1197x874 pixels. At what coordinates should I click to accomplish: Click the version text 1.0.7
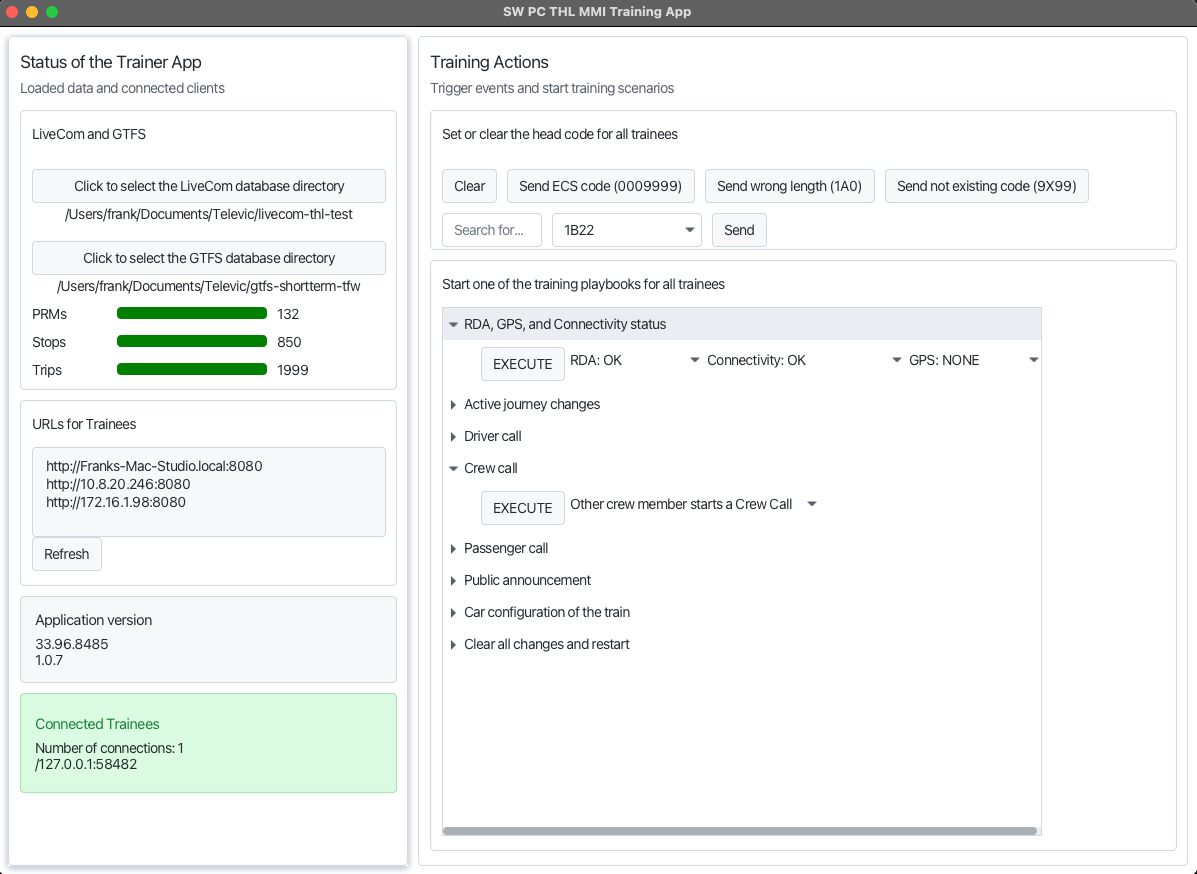click(49, 661)
